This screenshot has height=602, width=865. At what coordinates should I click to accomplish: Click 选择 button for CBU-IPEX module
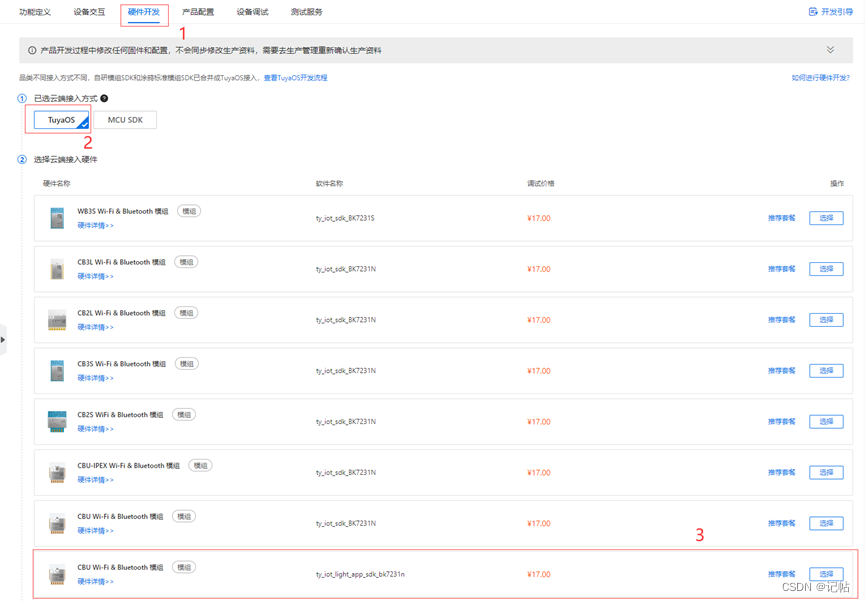pos(826,472)
